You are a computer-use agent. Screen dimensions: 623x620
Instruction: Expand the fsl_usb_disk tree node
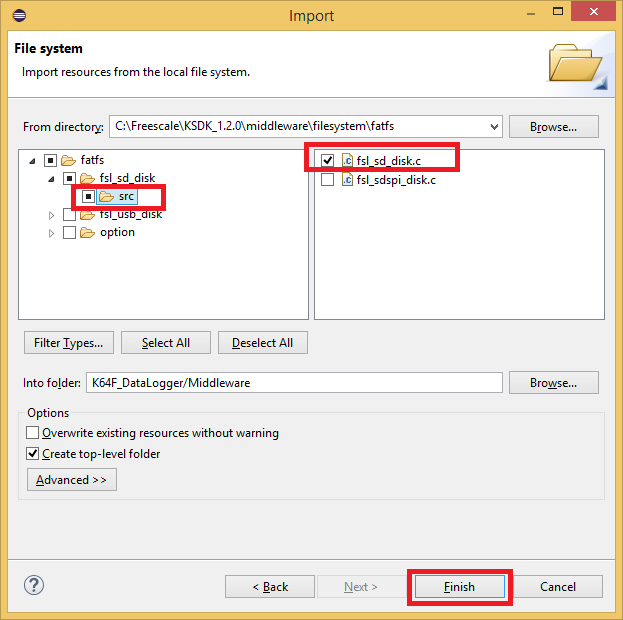click(x=52, y=215)
